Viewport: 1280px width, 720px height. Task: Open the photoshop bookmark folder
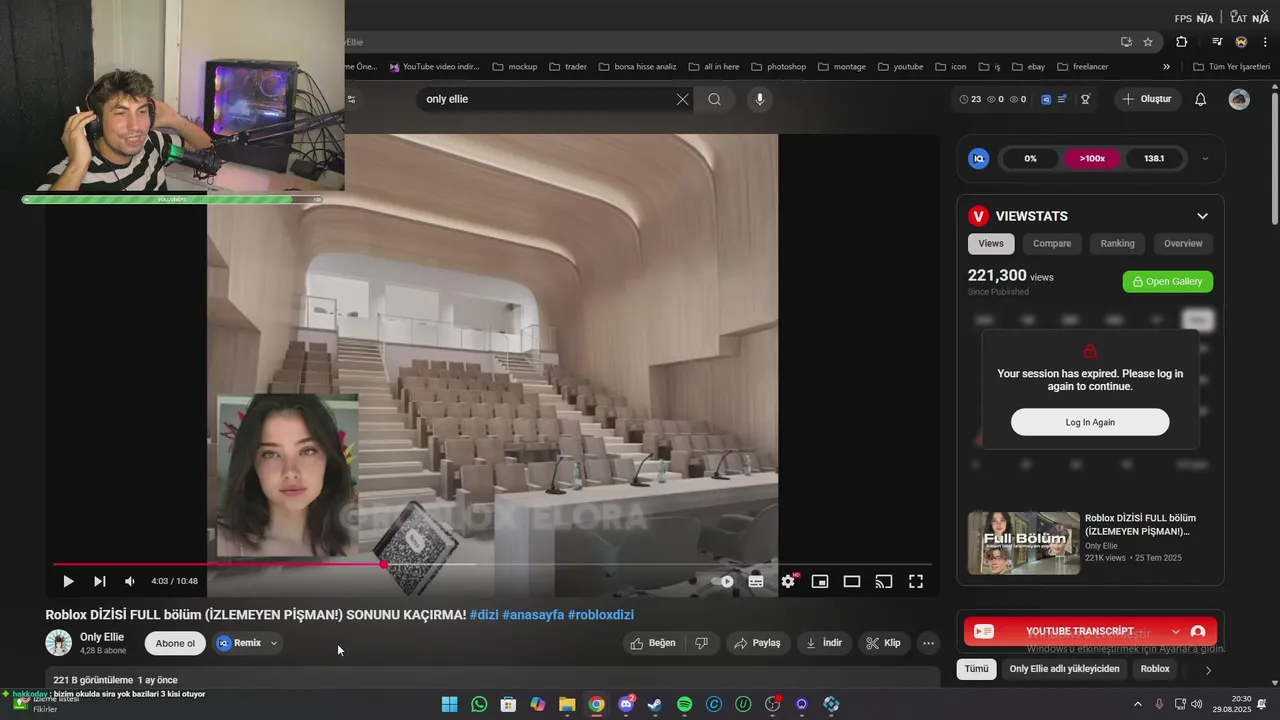tap(778, 67)
